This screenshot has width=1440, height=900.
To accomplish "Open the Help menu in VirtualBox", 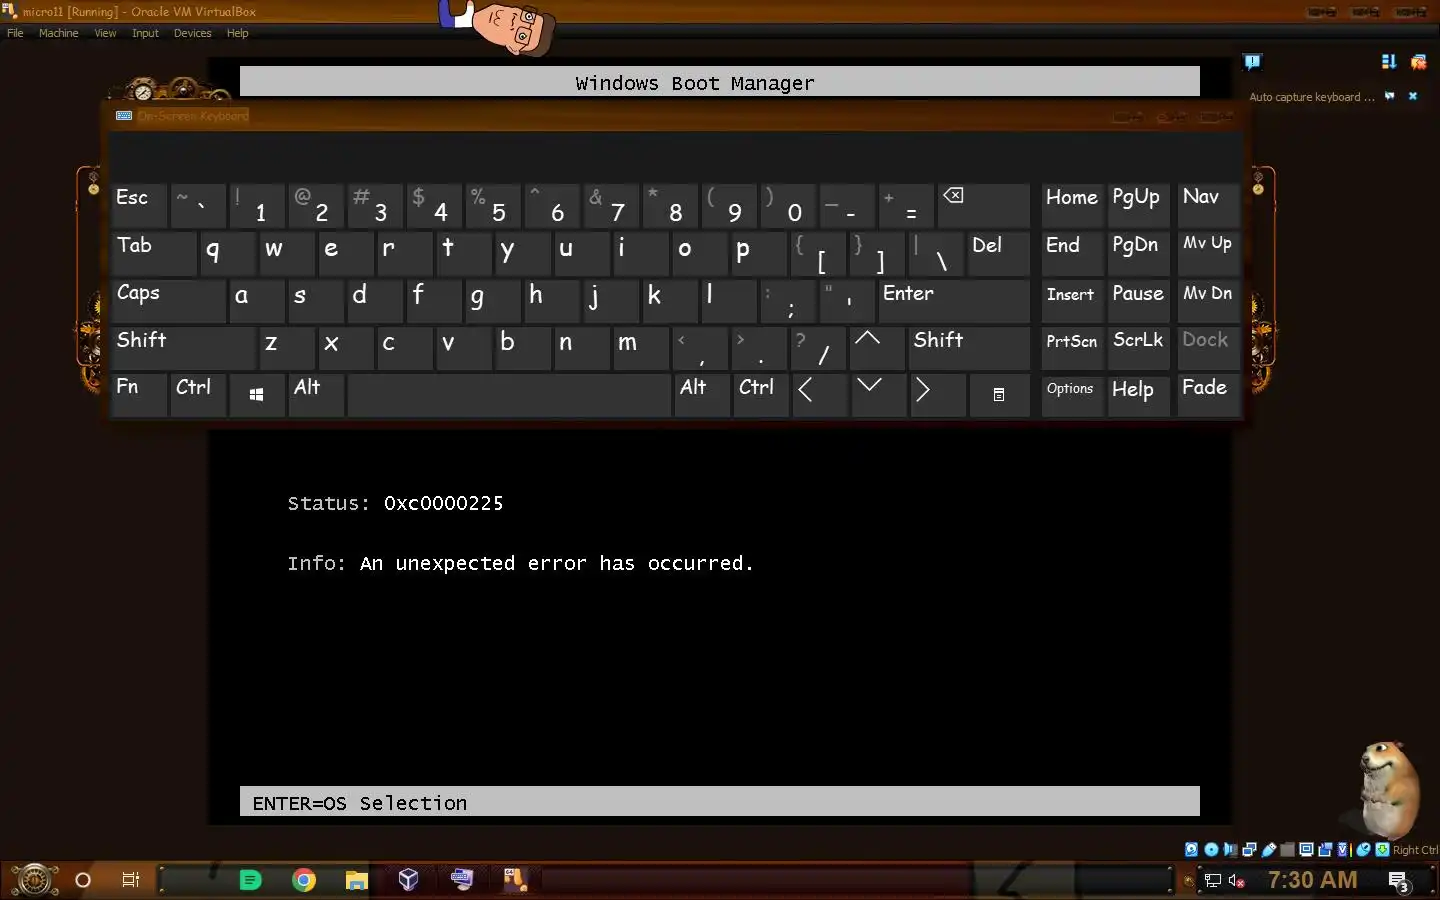I will coord(237,33).
